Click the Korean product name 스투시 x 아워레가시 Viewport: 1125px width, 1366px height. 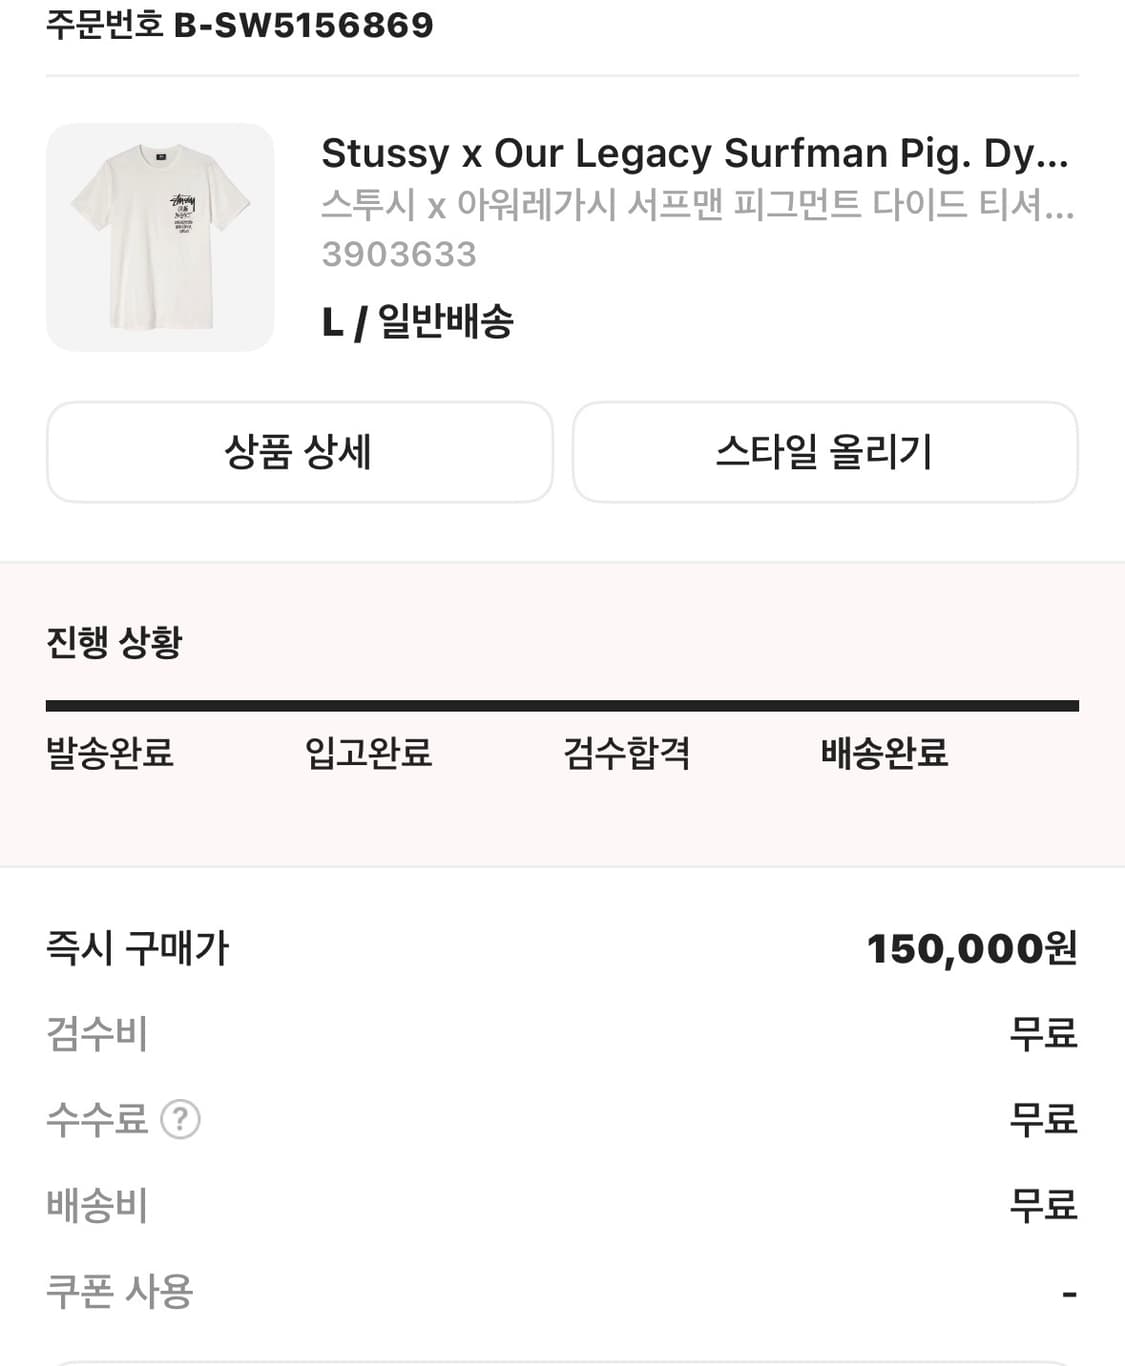point(697,205)
